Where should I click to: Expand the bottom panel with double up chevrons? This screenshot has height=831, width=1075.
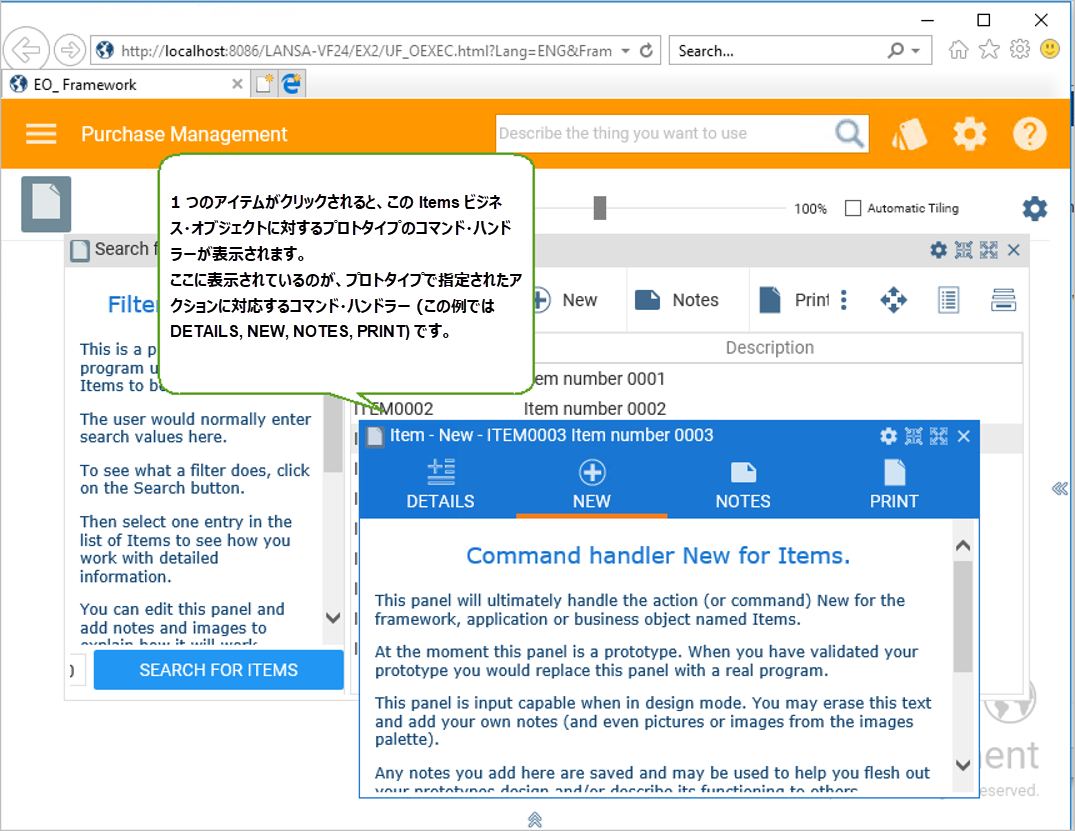click(x=535, y=819)
